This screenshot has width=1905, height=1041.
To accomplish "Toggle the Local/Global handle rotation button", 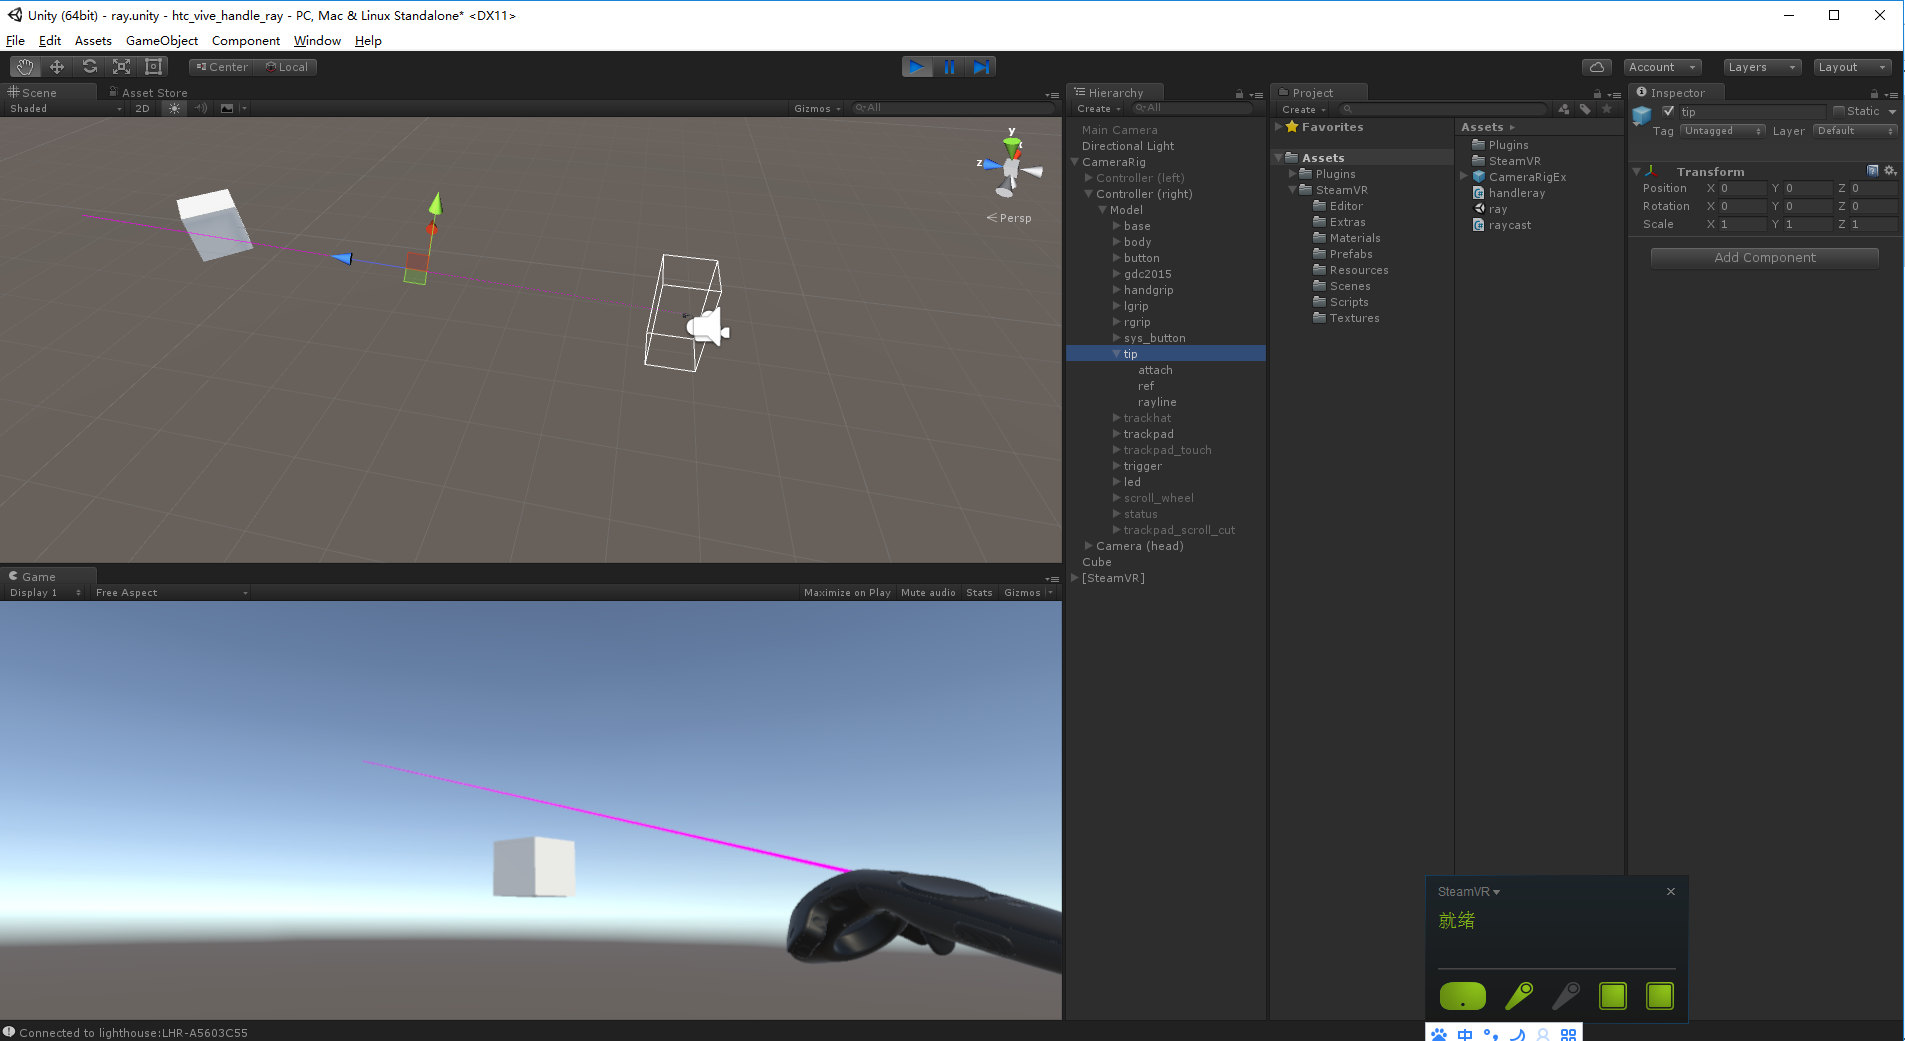I will [x=286, y=67].
